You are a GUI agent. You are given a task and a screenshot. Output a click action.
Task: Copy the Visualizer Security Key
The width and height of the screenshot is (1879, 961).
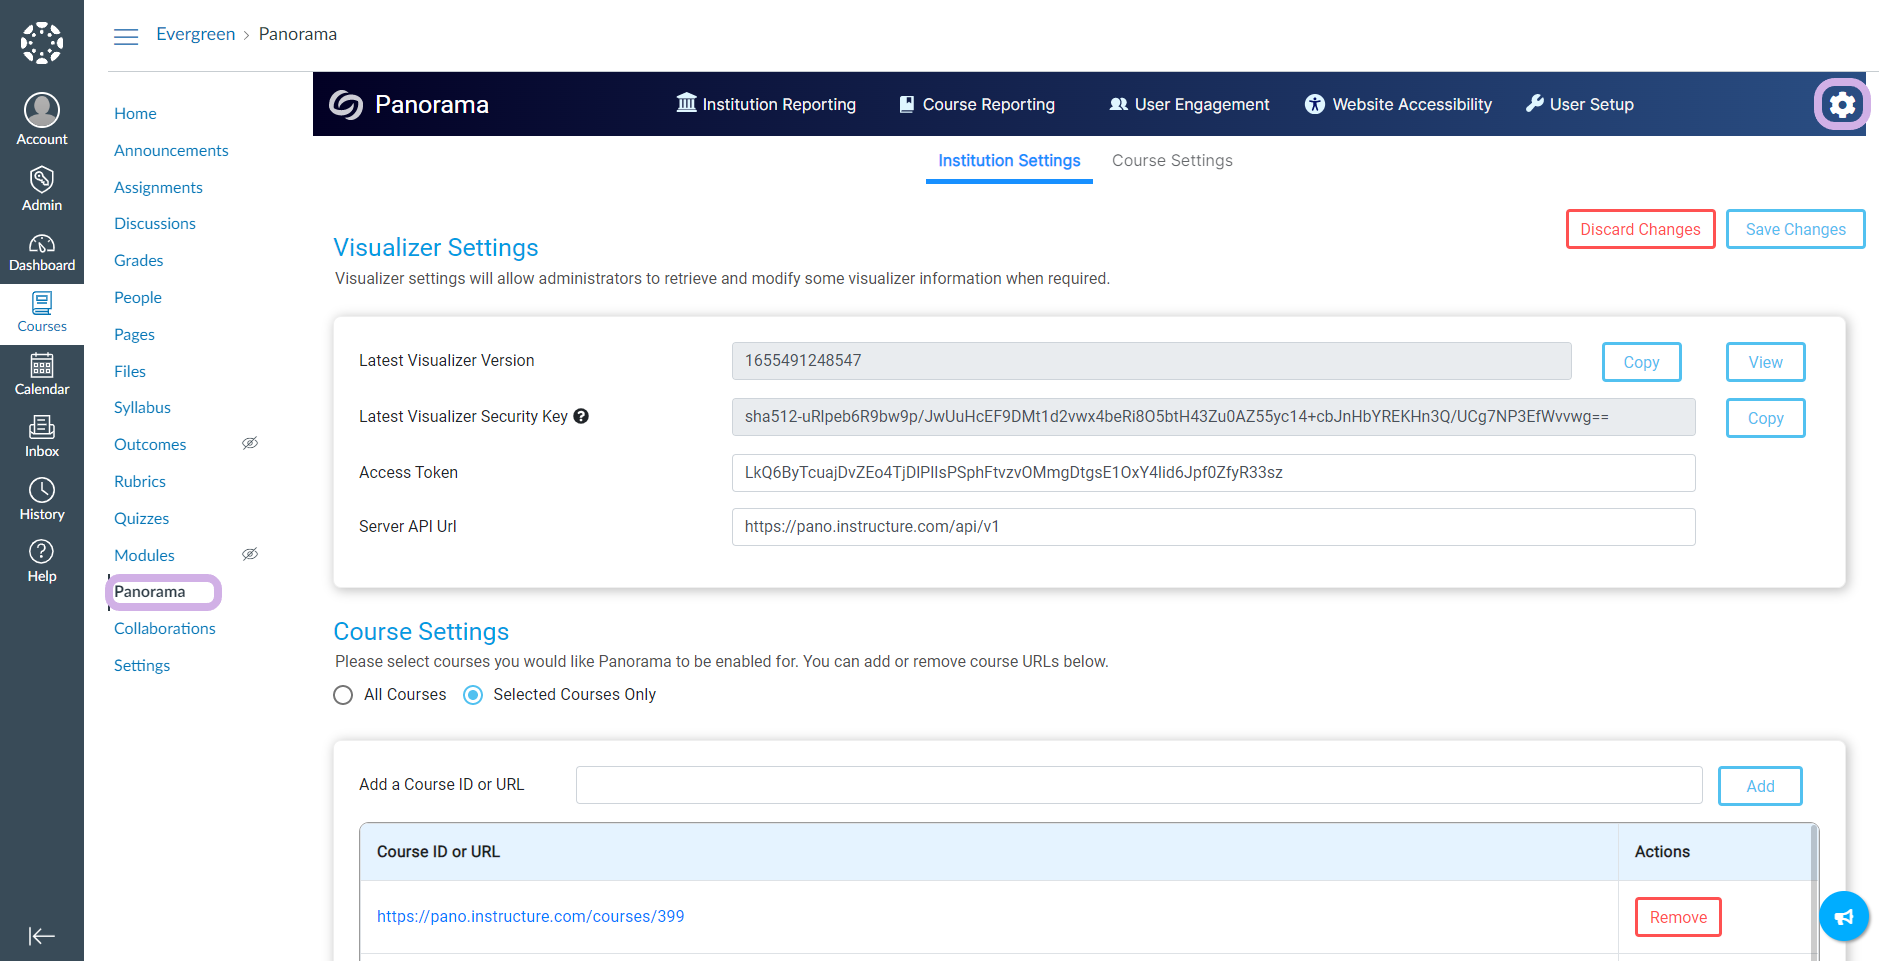coord(1765,418)
